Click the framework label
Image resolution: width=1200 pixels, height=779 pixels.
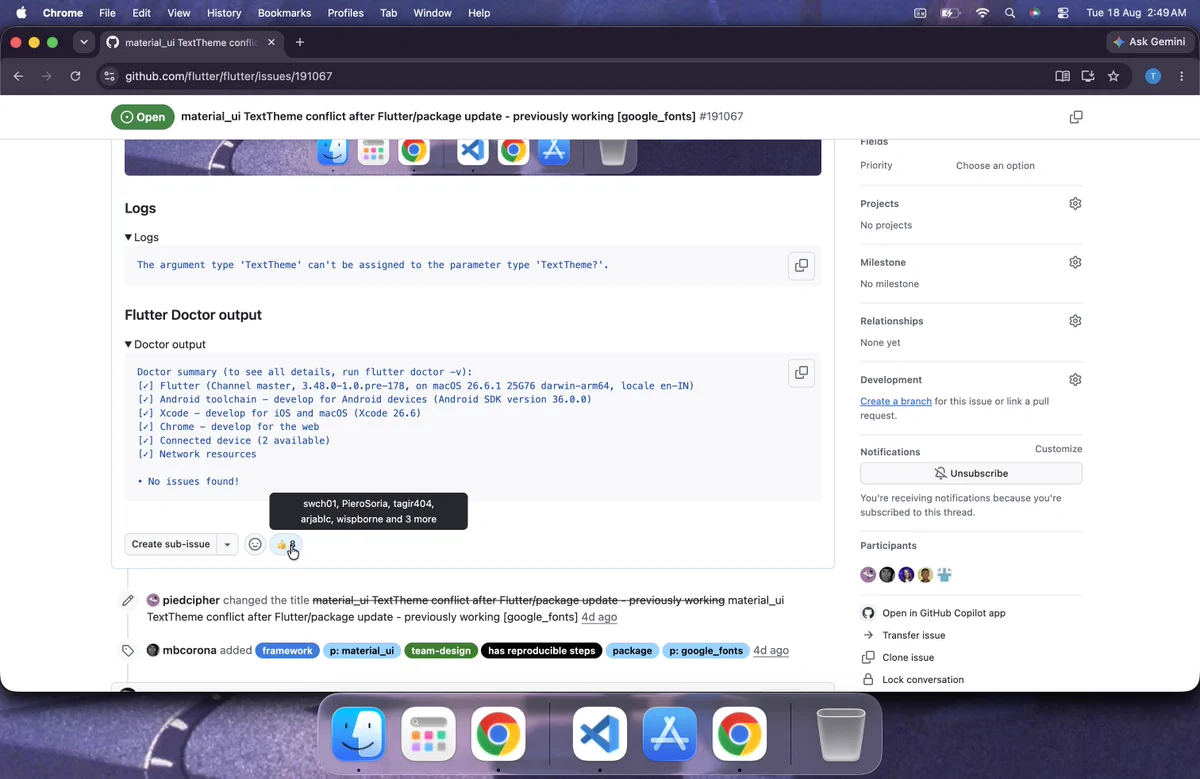point(288,650)
